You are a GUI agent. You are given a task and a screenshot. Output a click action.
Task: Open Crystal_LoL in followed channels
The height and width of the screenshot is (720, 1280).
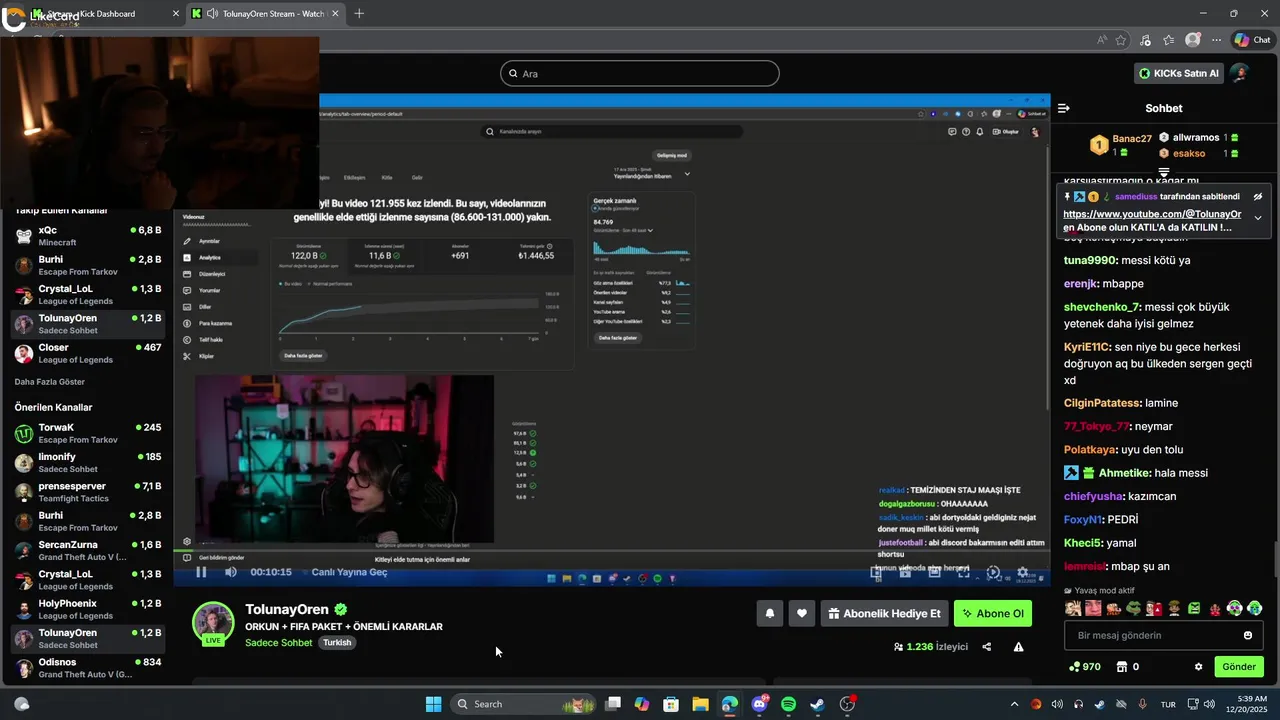click(x=88, y=295)
